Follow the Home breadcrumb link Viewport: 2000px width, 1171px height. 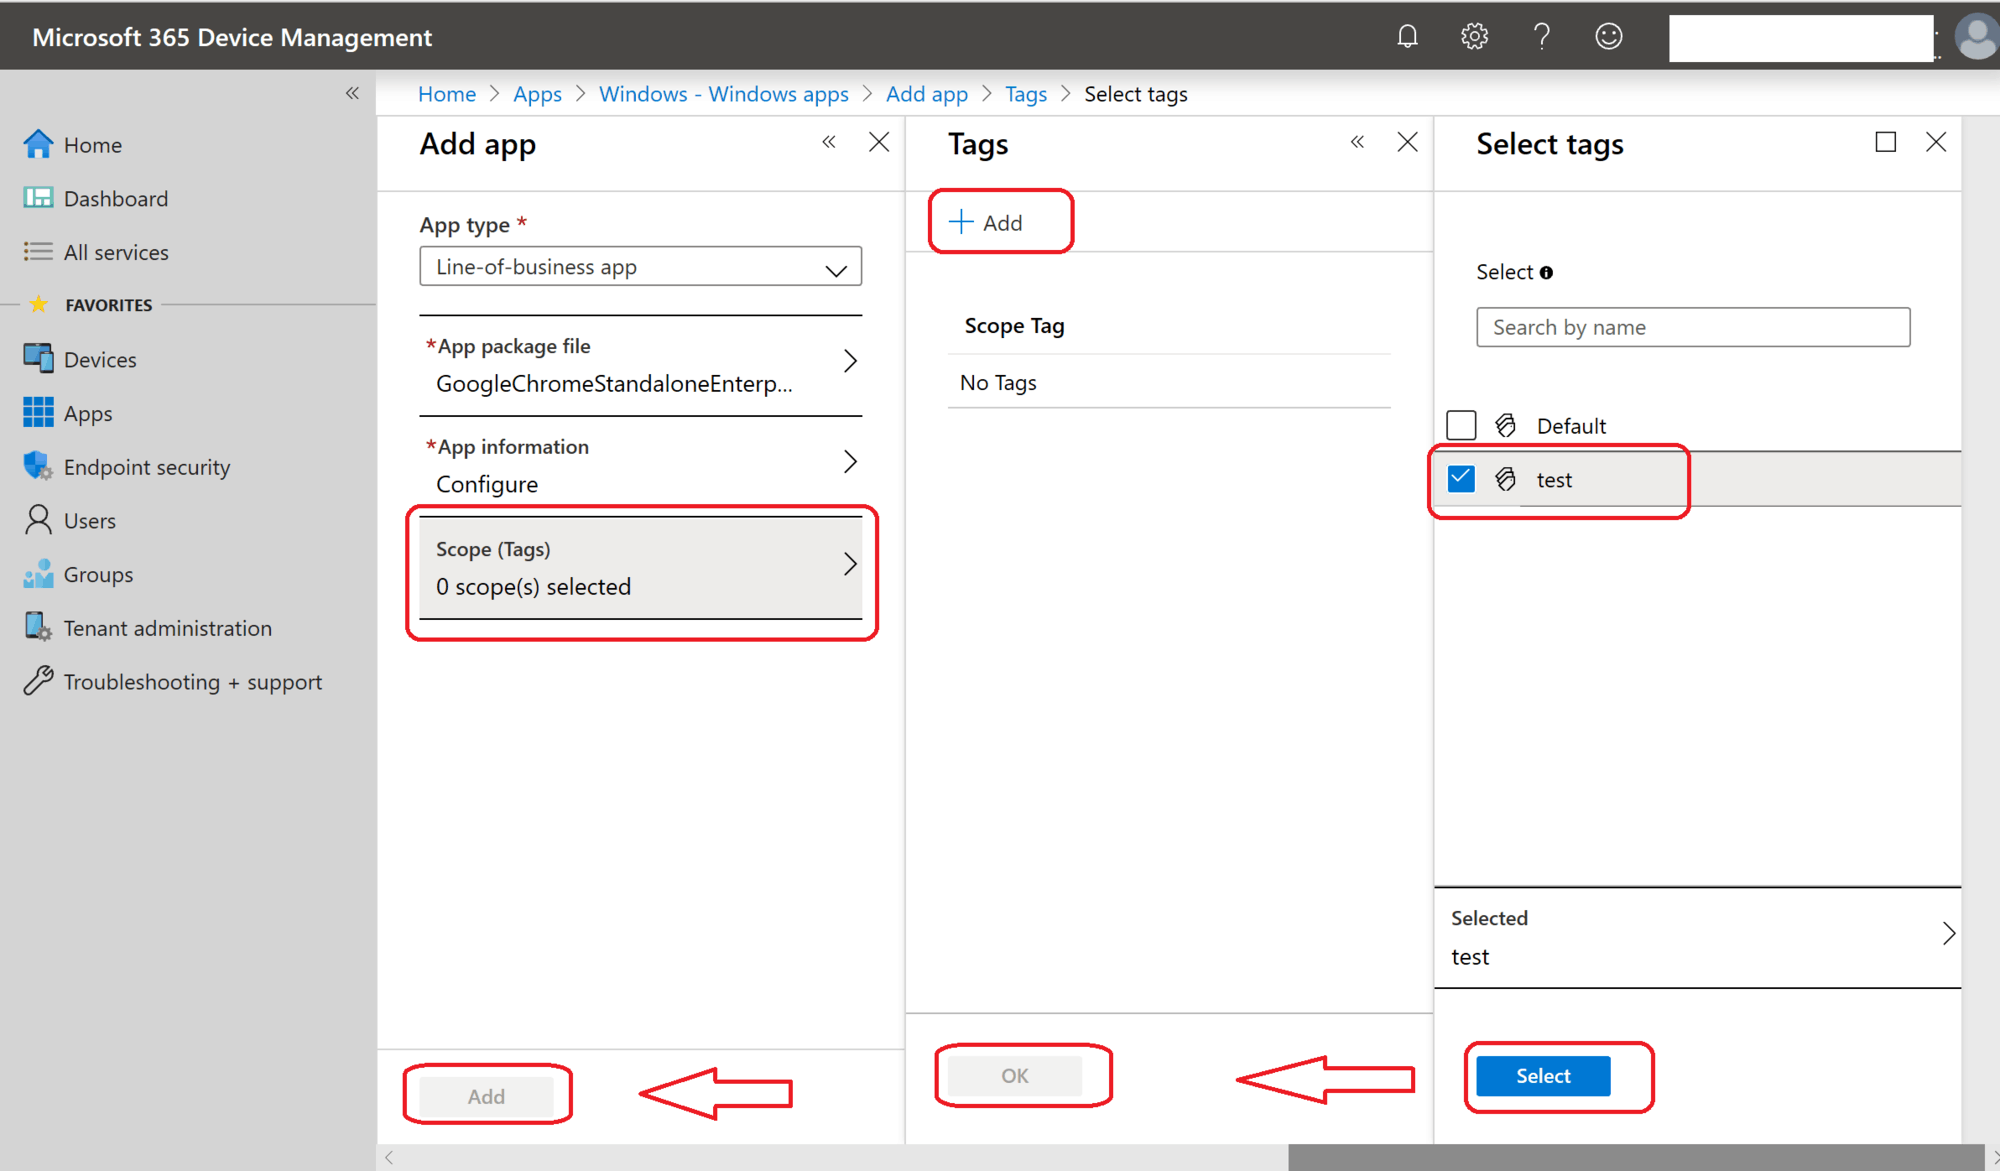446,94
